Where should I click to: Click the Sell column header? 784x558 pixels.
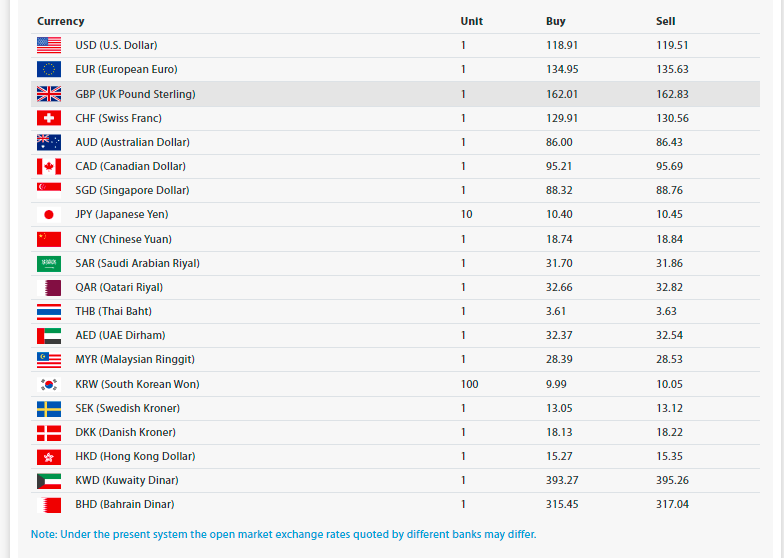(666, 21)
